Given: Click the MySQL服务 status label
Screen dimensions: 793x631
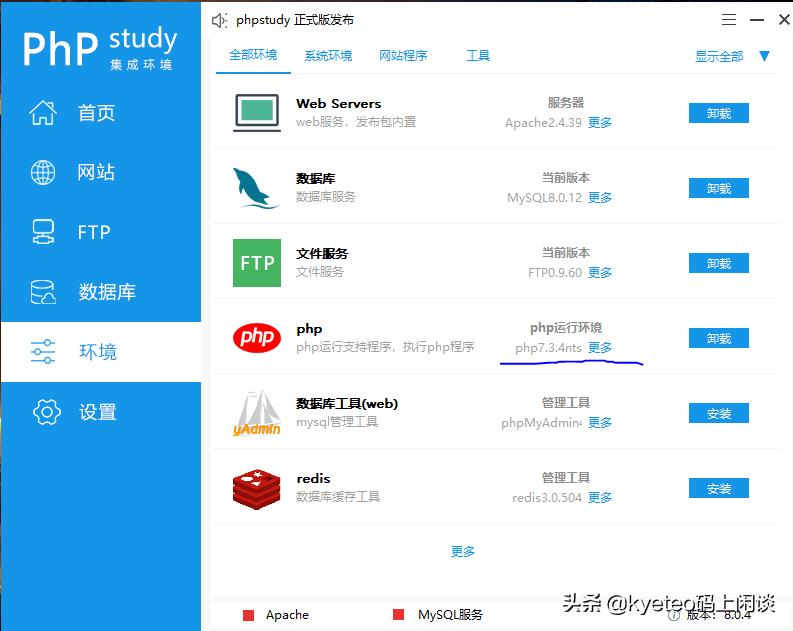Looking at the screenshot, I should [x=450, y=615].
